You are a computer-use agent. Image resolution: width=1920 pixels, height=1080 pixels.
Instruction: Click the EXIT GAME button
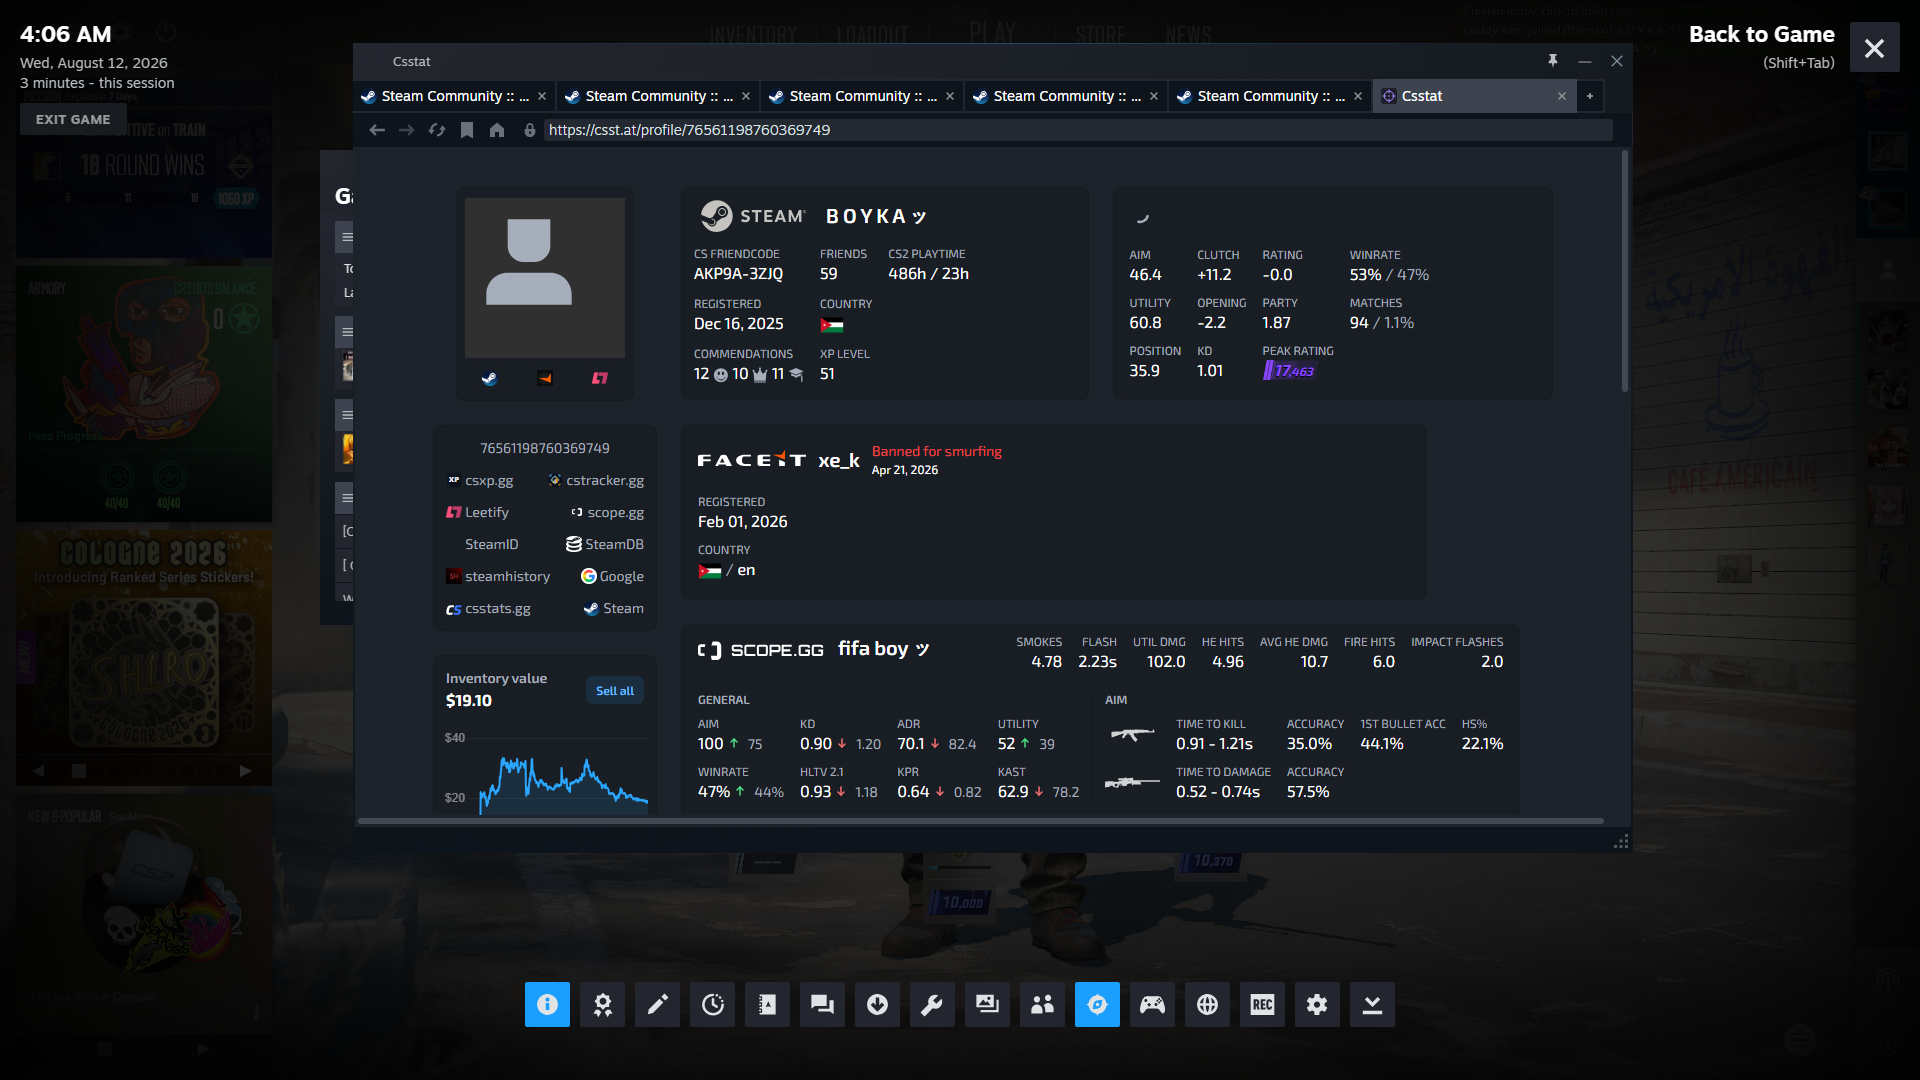point(73,119)
